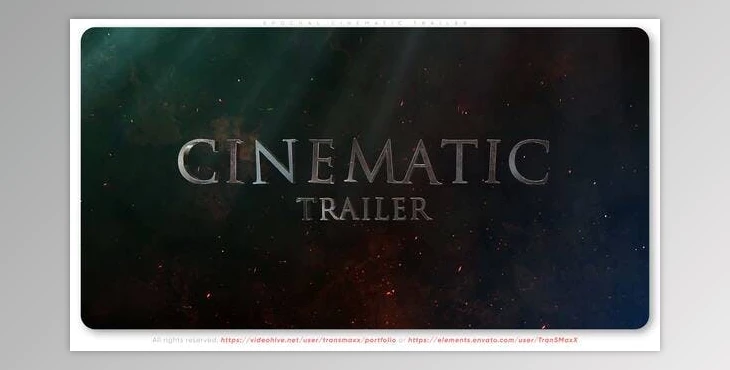Click the 'All rights reserved' text

coord(185,340)
